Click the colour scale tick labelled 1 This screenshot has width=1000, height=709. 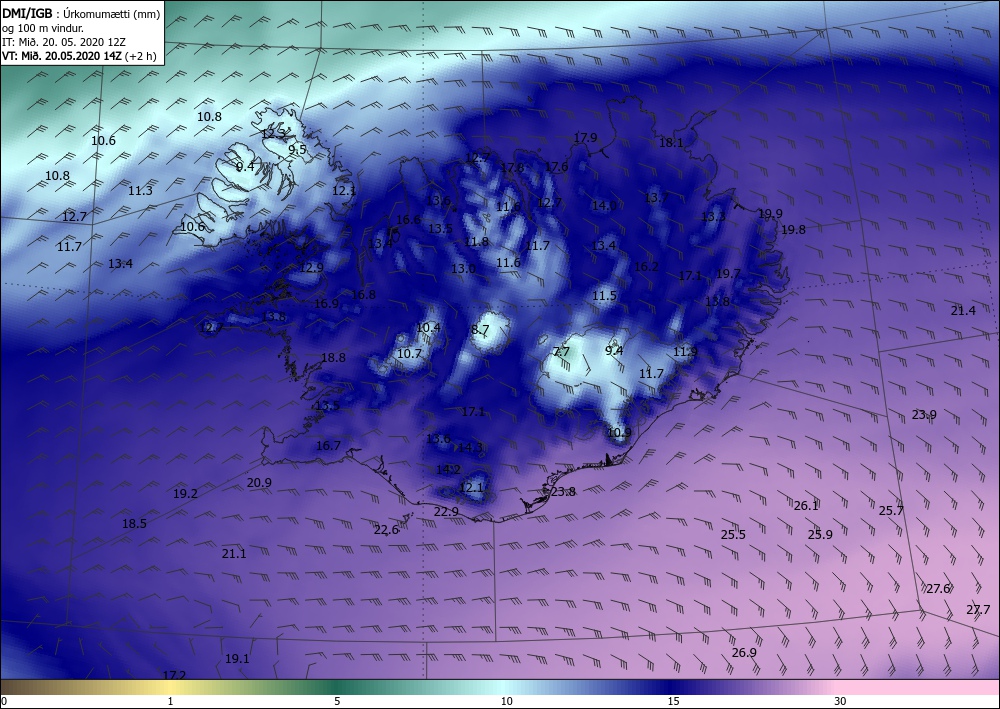coord(170,701)
